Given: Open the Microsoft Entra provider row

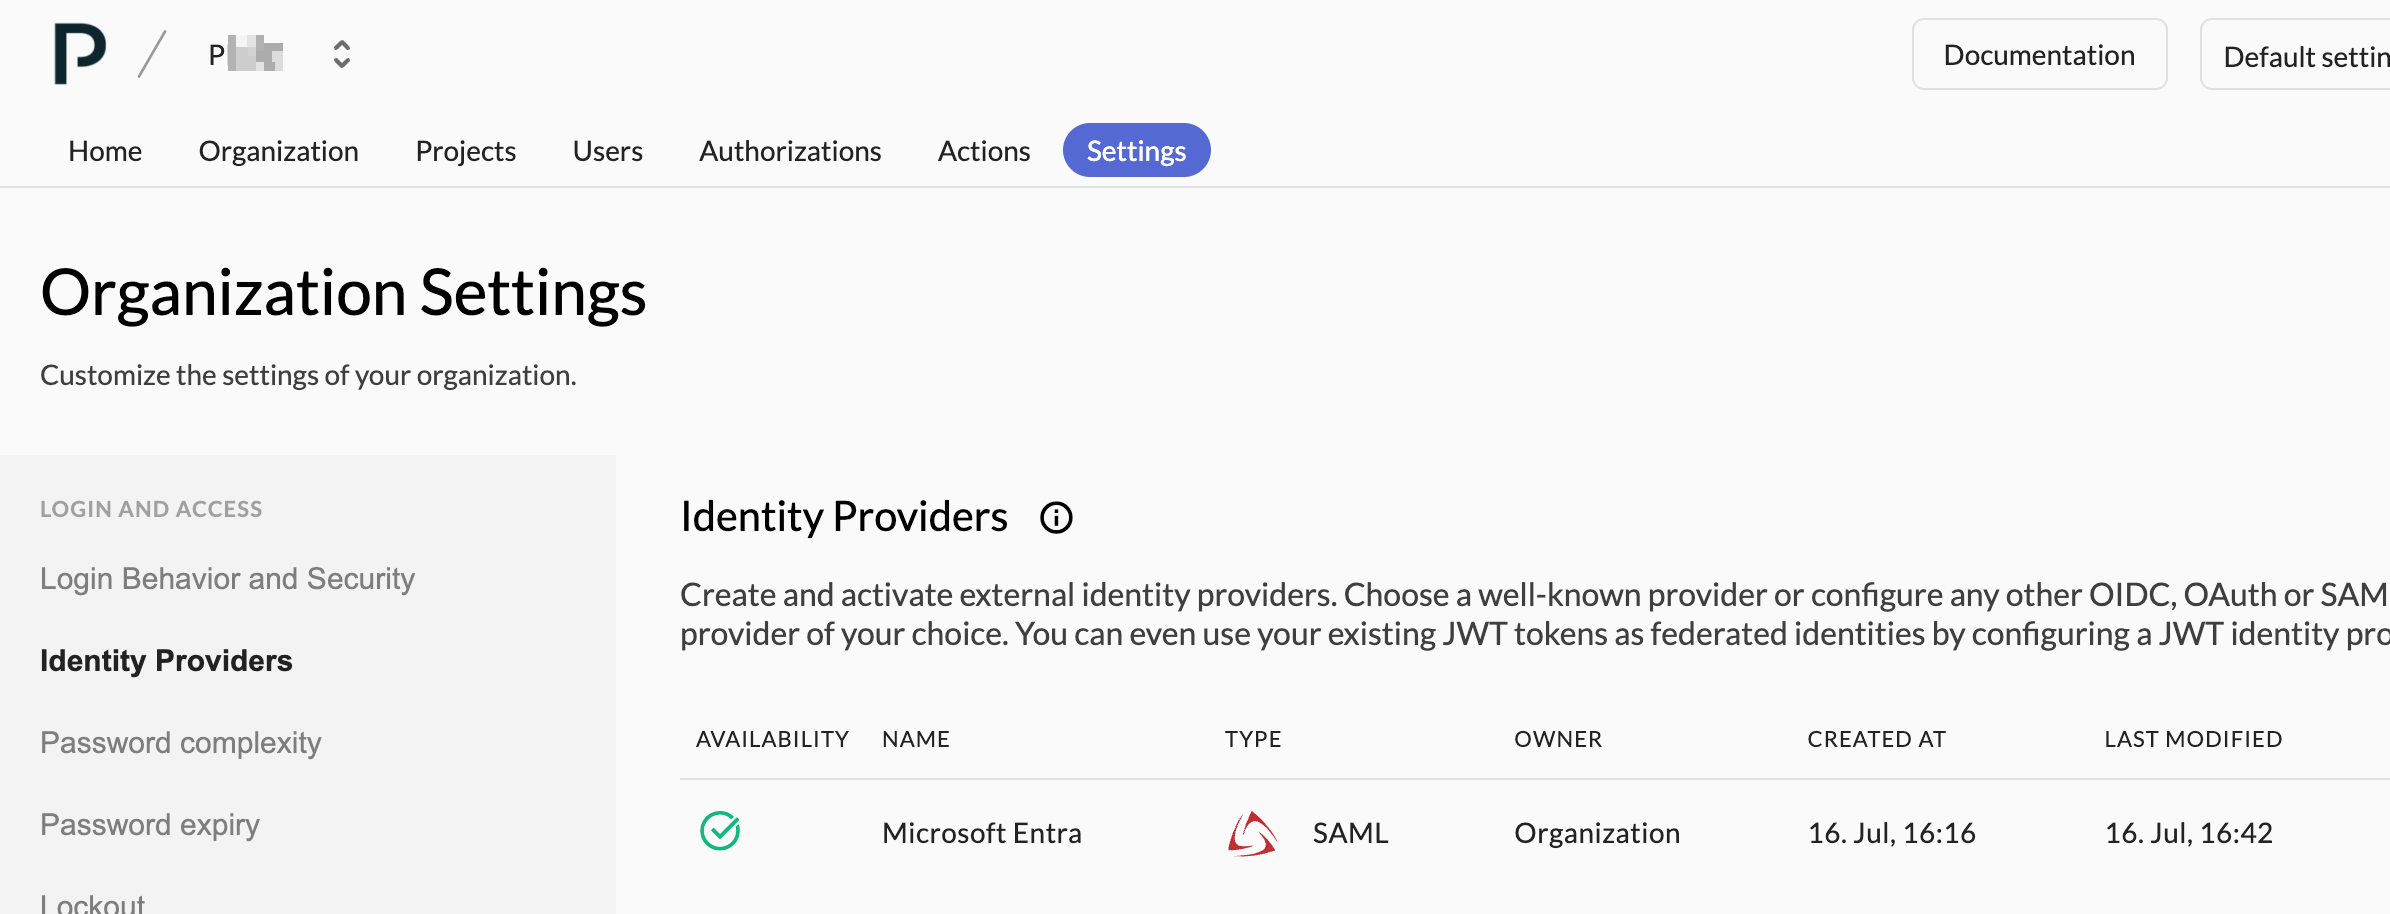Looking at the screenshot, I should (x=1534, y=833).
